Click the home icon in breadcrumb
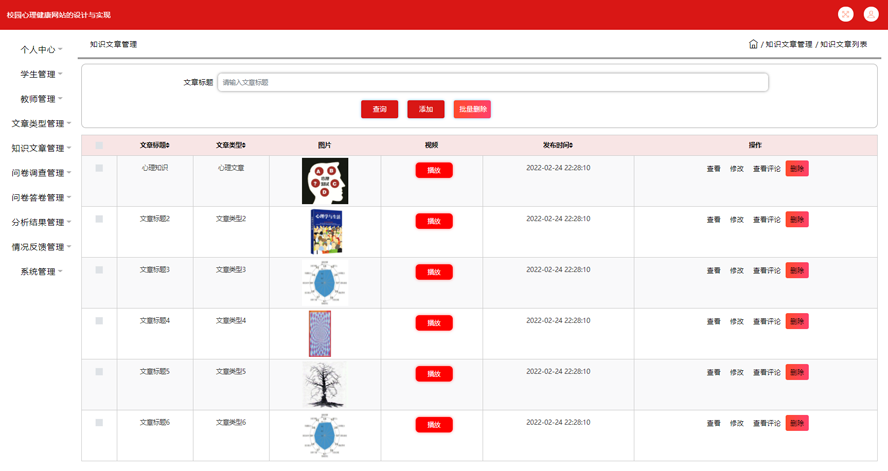 753,44
